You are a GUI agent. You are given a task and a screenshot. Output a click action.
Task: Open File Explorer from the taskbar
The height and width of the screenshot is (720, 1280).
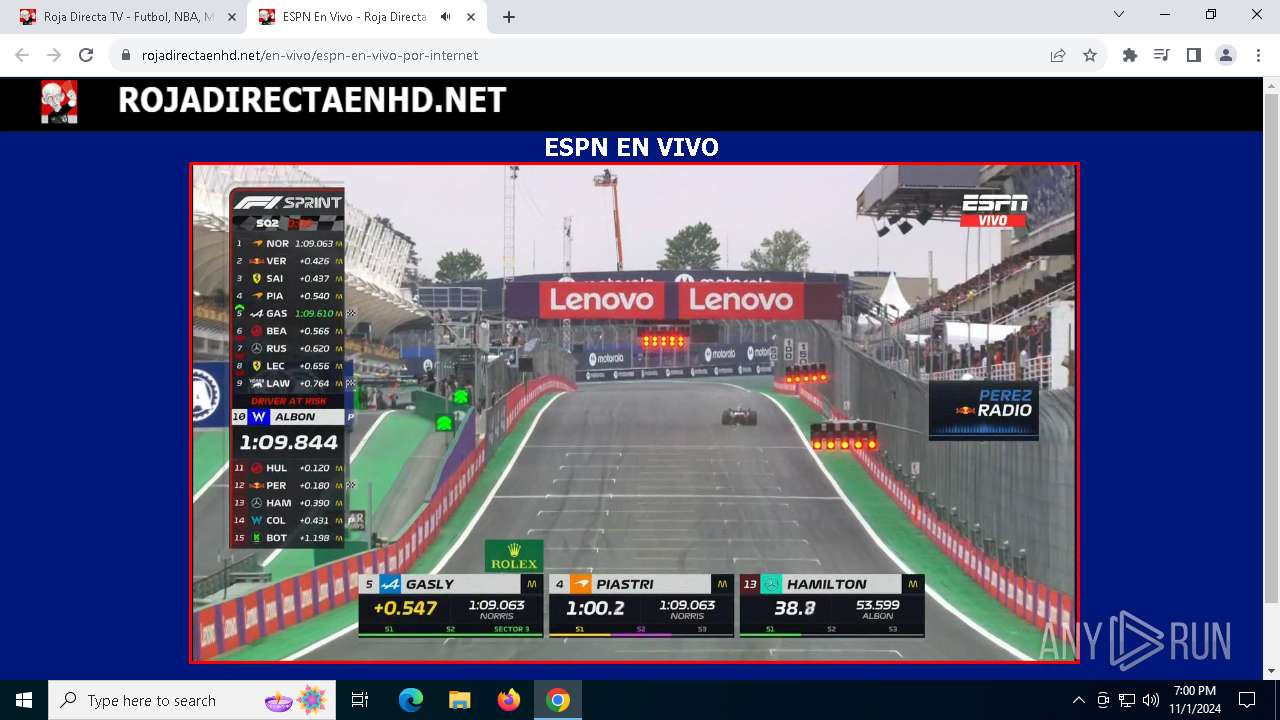460,700
